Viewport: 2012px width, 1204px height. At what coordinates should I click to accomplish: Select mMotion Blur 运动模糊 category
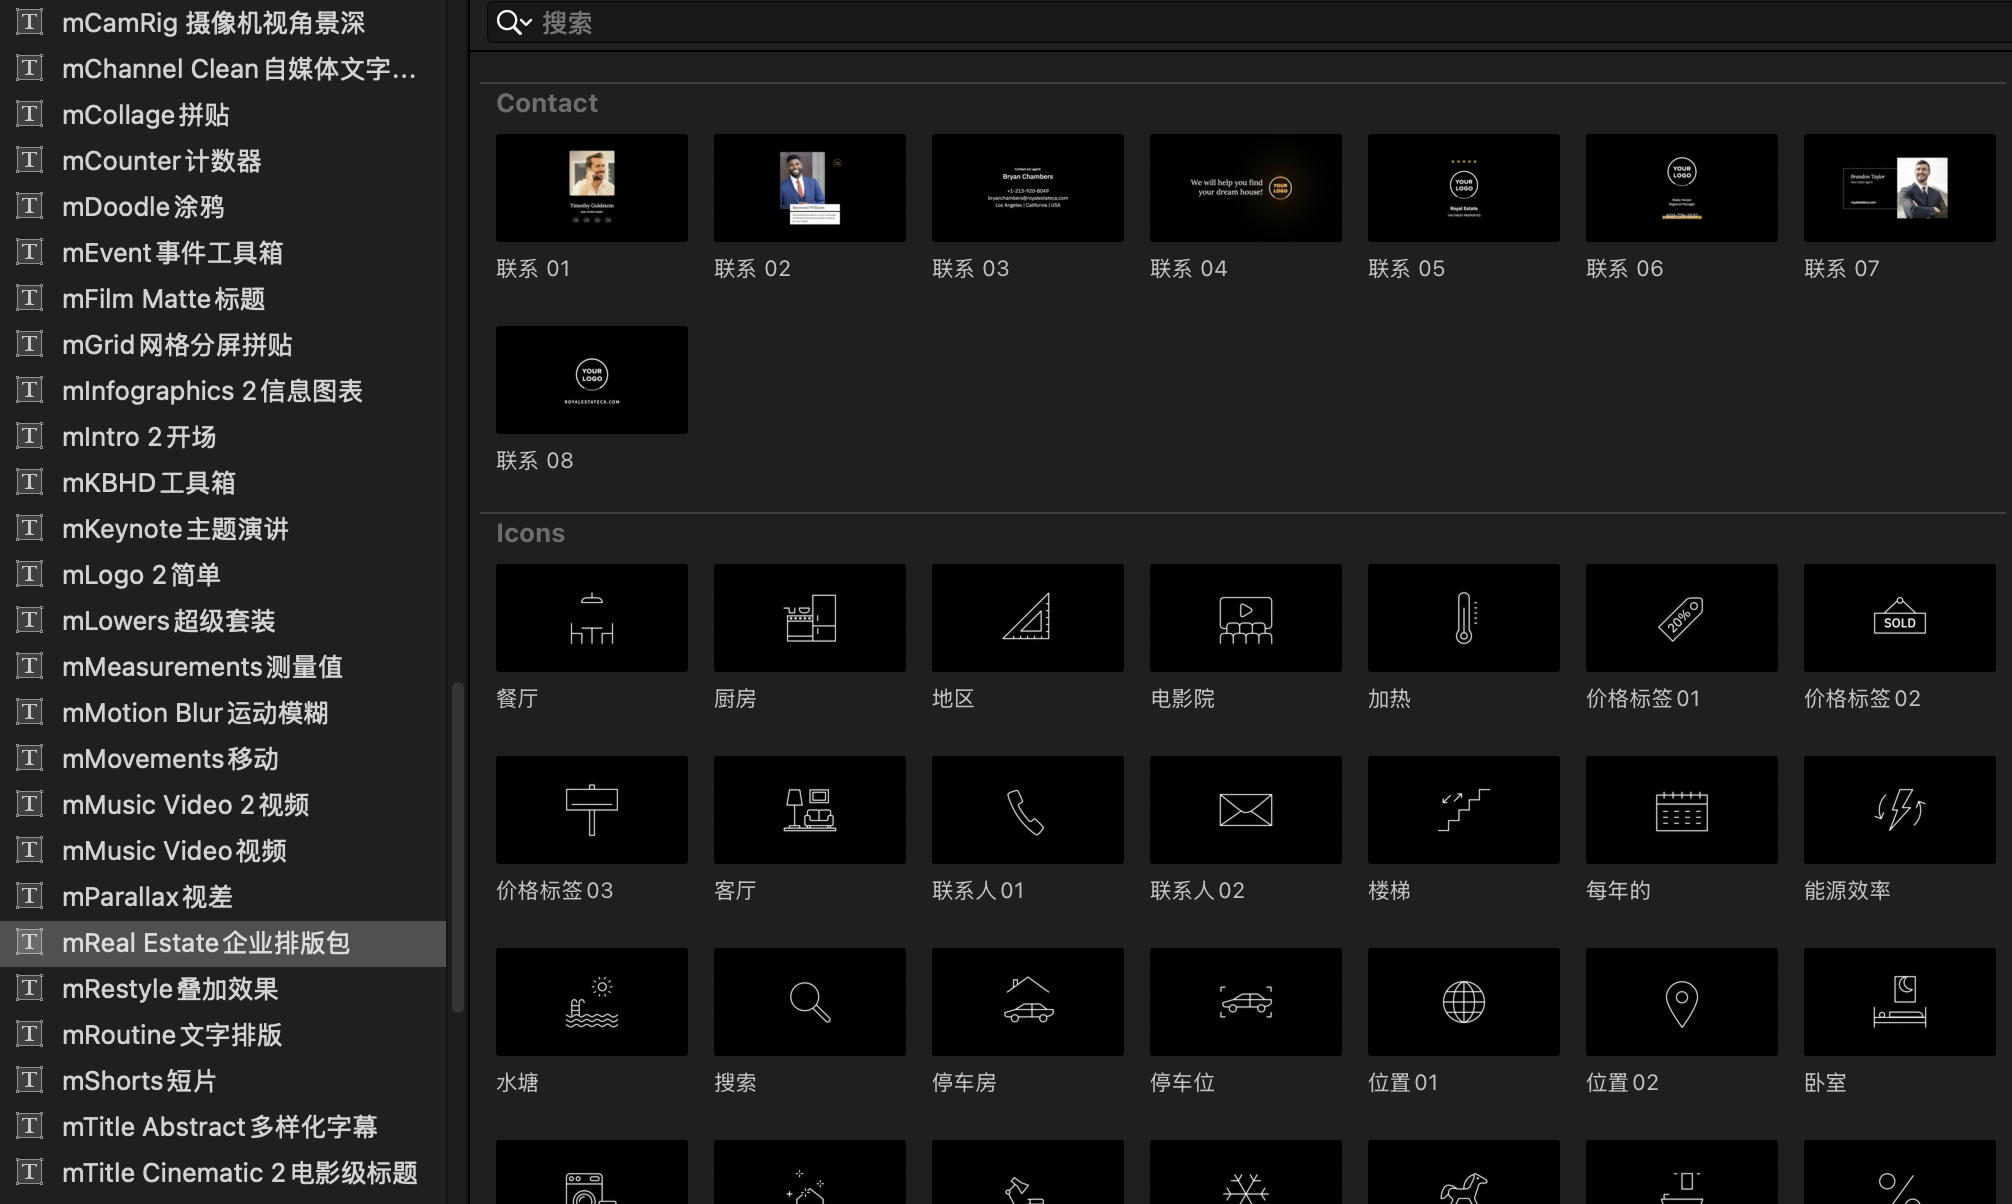[x=223, y=713]
